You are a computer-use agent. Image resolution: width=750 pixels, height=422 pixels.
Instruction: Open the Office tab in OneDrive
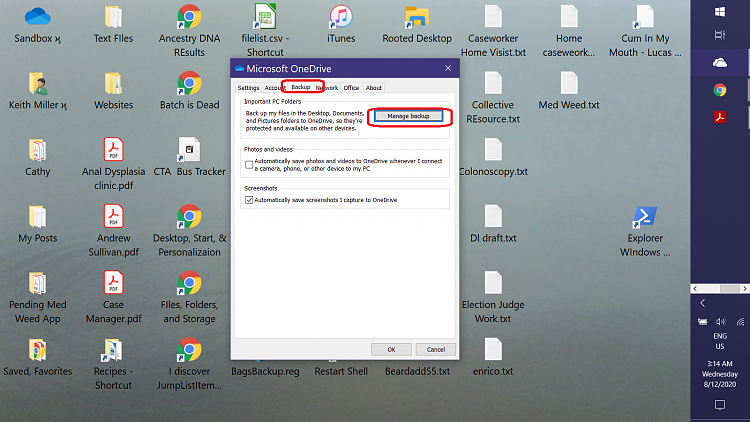tap(351, 88)
